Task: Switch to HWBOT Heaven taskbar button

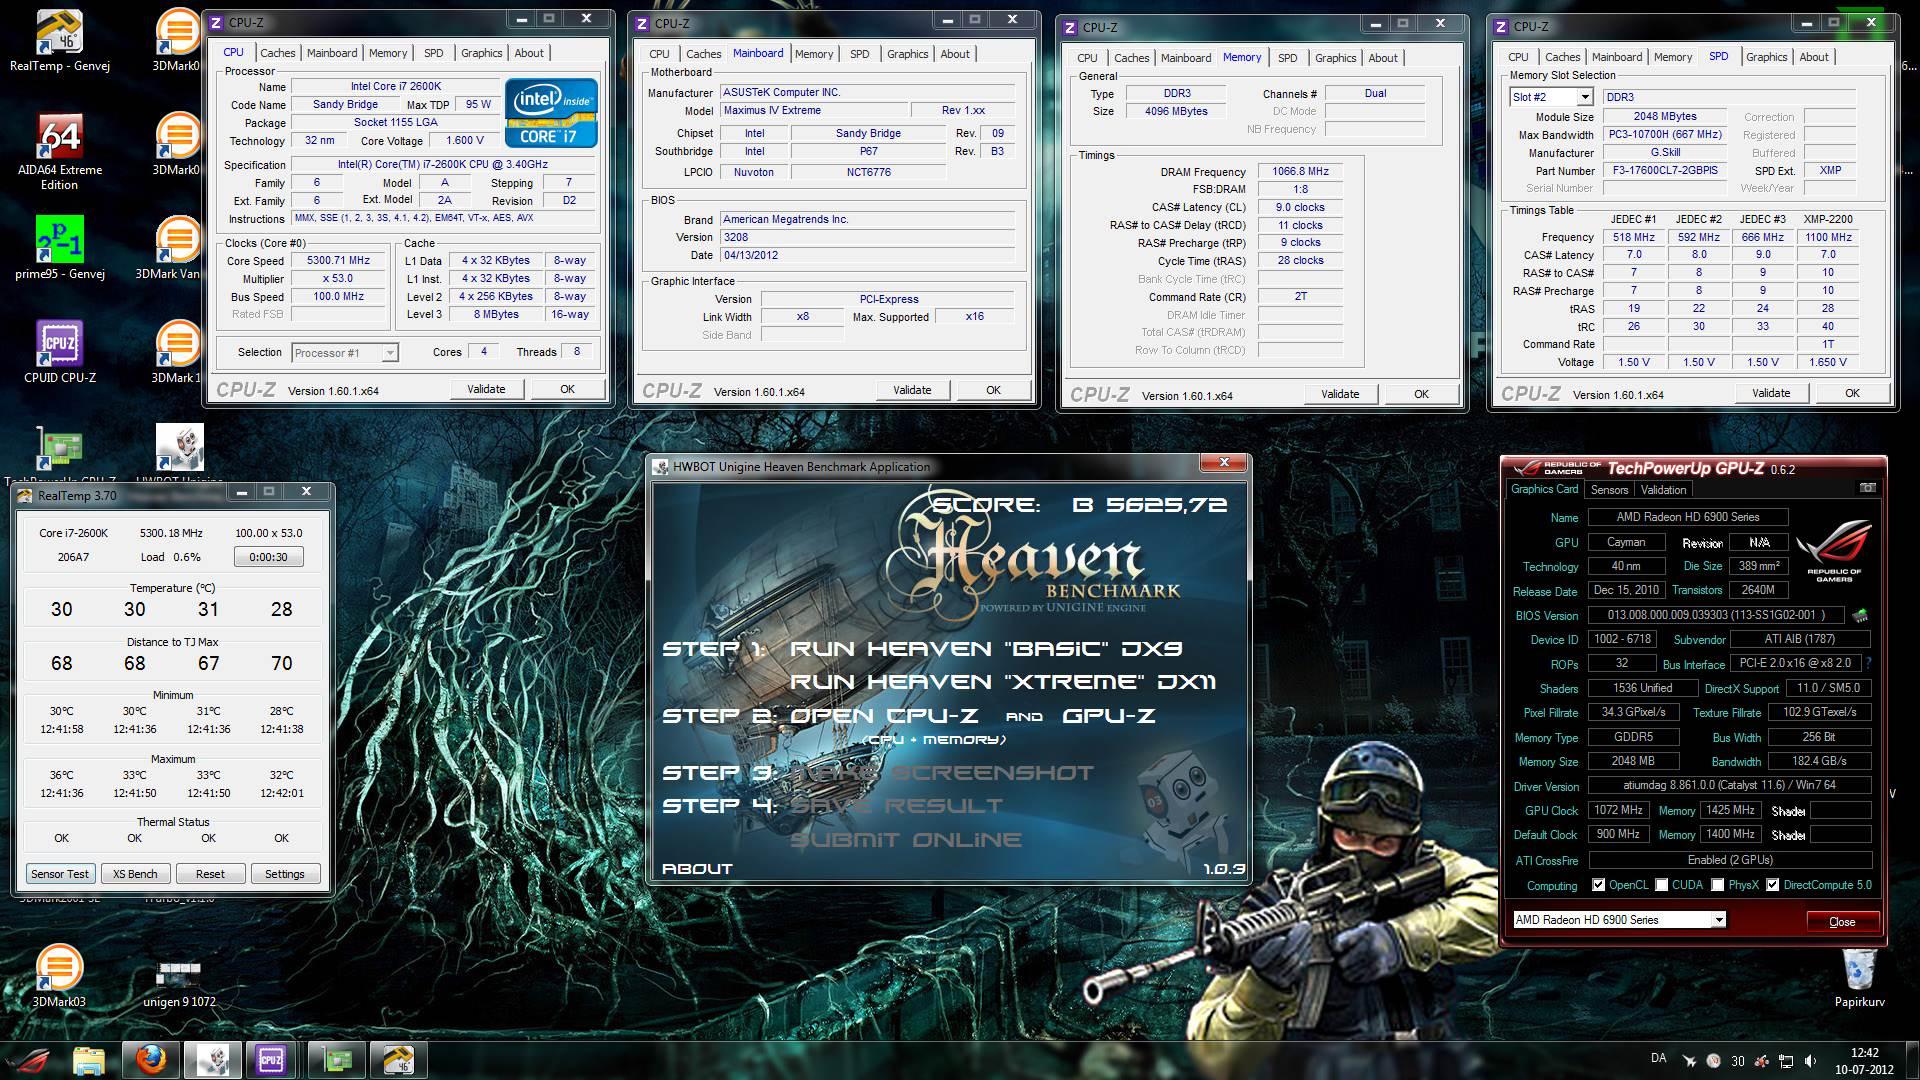Action: [212, 1060]
